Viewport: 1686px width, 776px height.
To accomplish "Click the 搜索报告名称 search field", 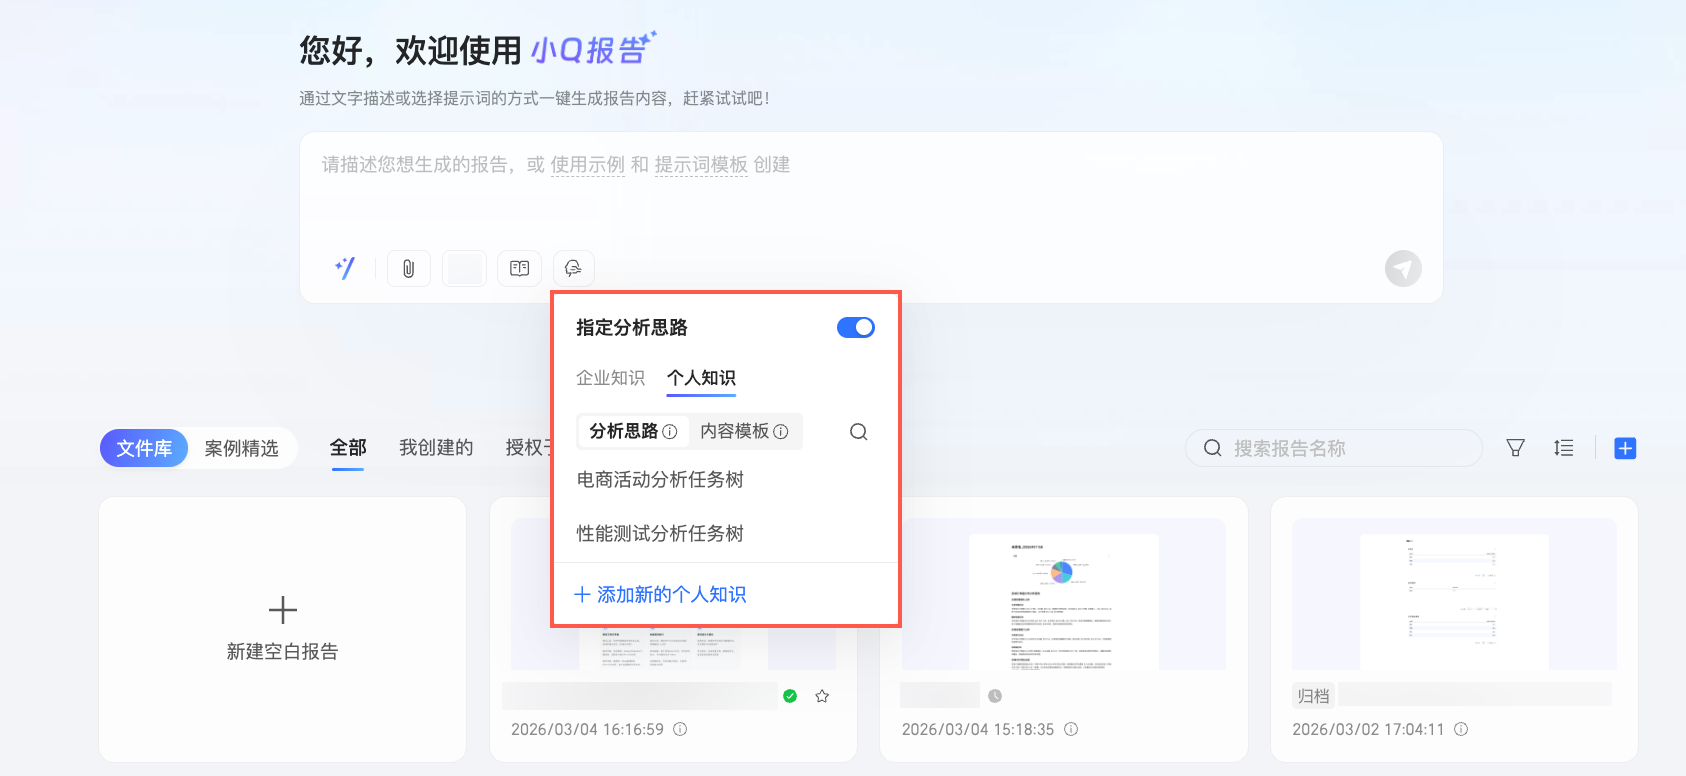I will pyautogui.click(x=1334, y=448).
